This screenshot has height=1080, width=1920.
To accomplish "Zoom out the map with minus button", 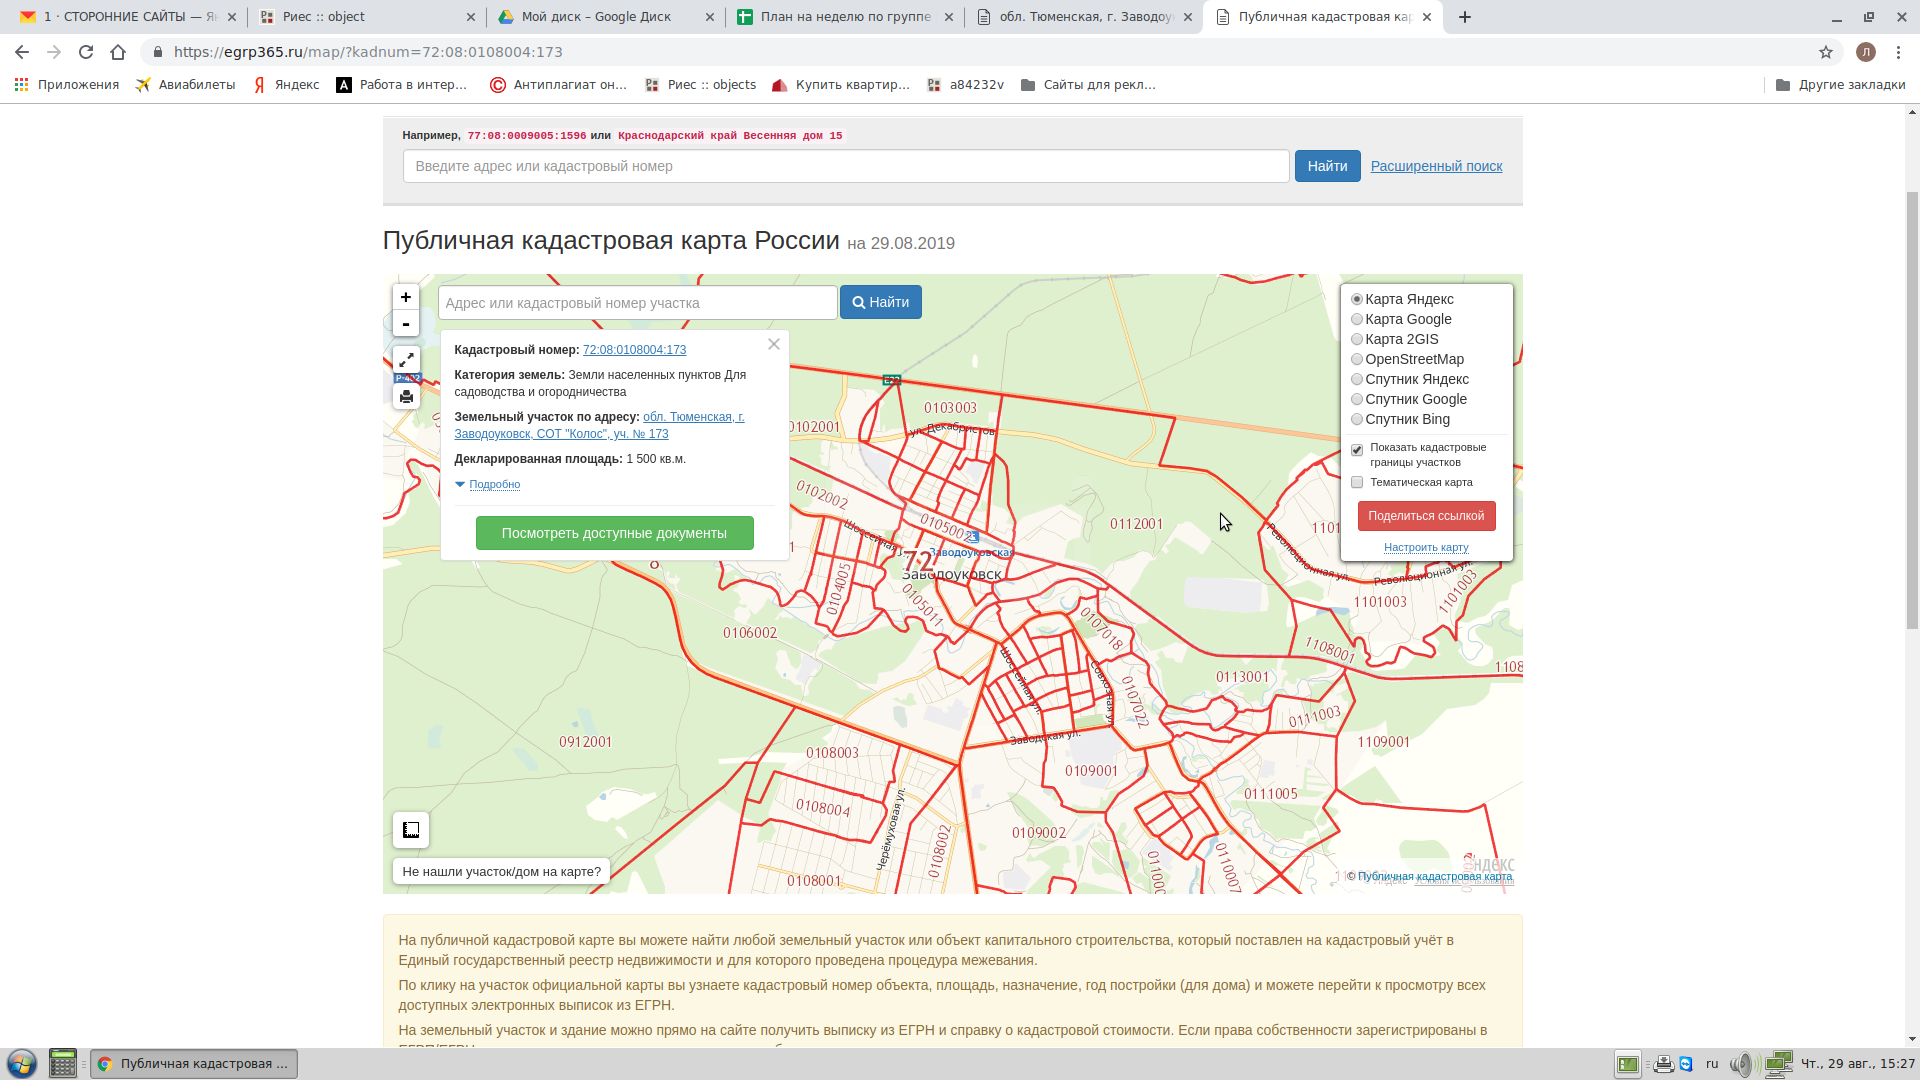I will [406, 324].
